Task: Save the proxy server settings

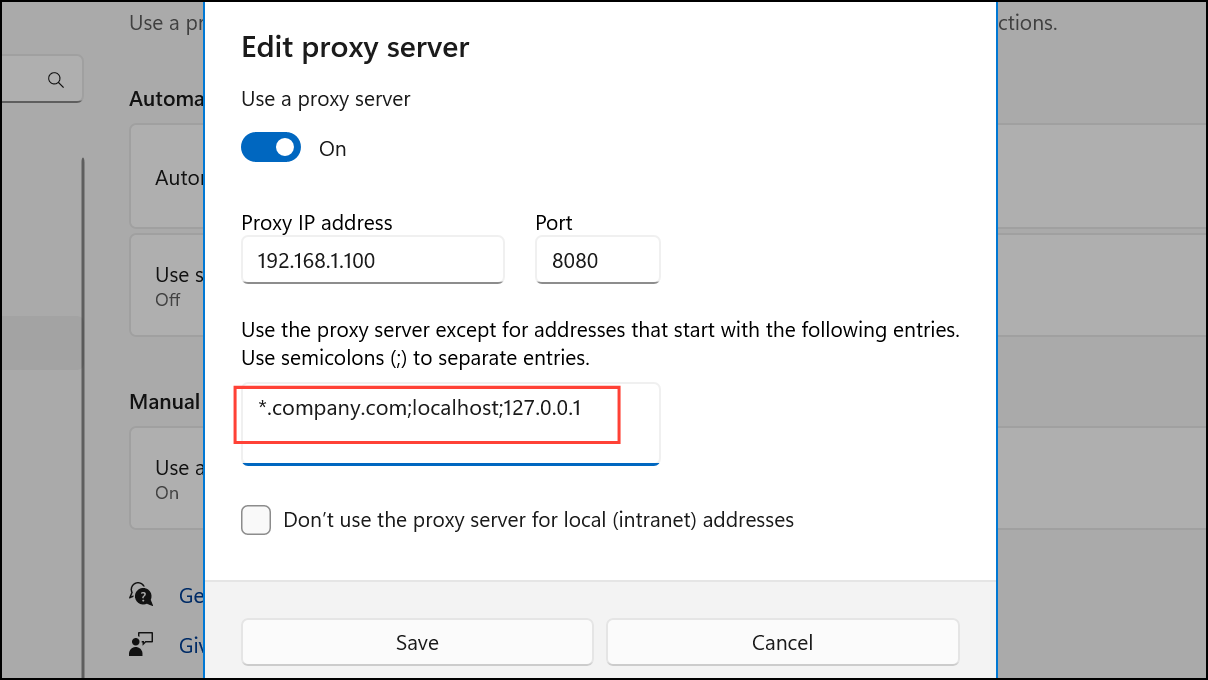Action: tap(417, 642)
